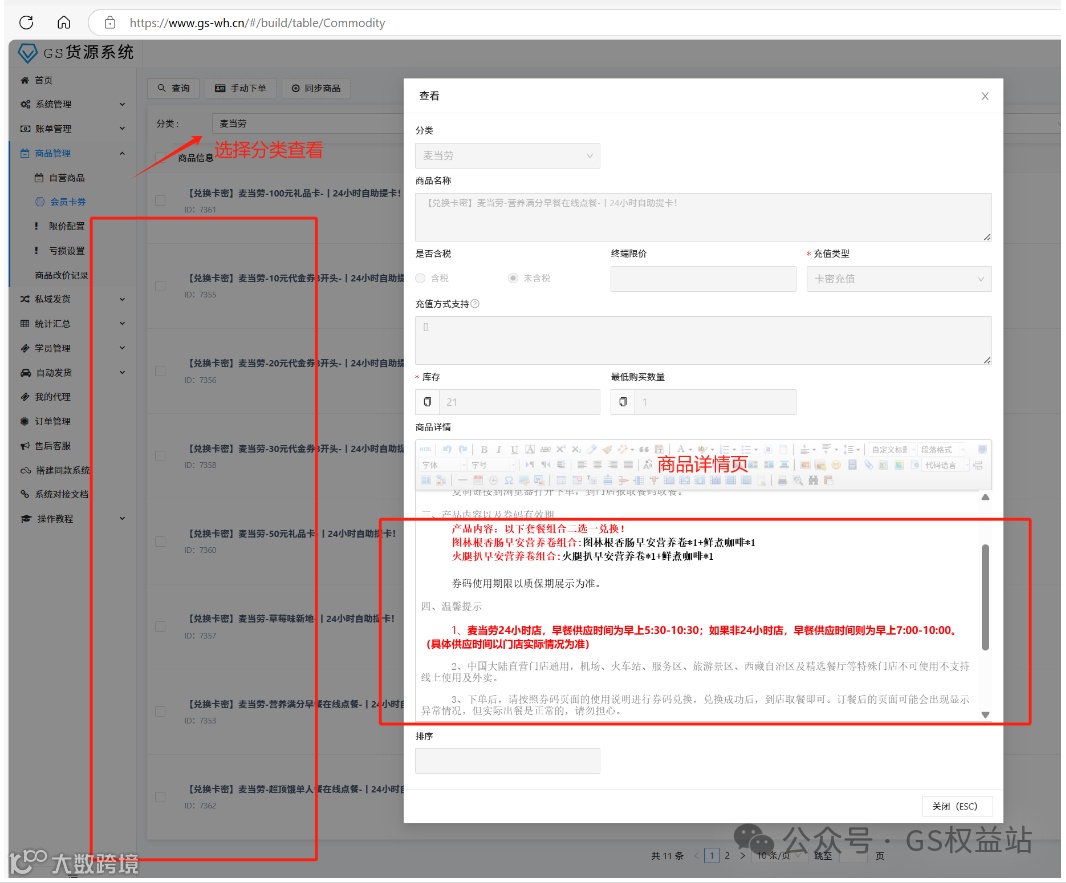Tick checkbox for 麦当劳-超顶饿单人餐 row
Viewport: 1066px width, 883px height.
[160, 797]
